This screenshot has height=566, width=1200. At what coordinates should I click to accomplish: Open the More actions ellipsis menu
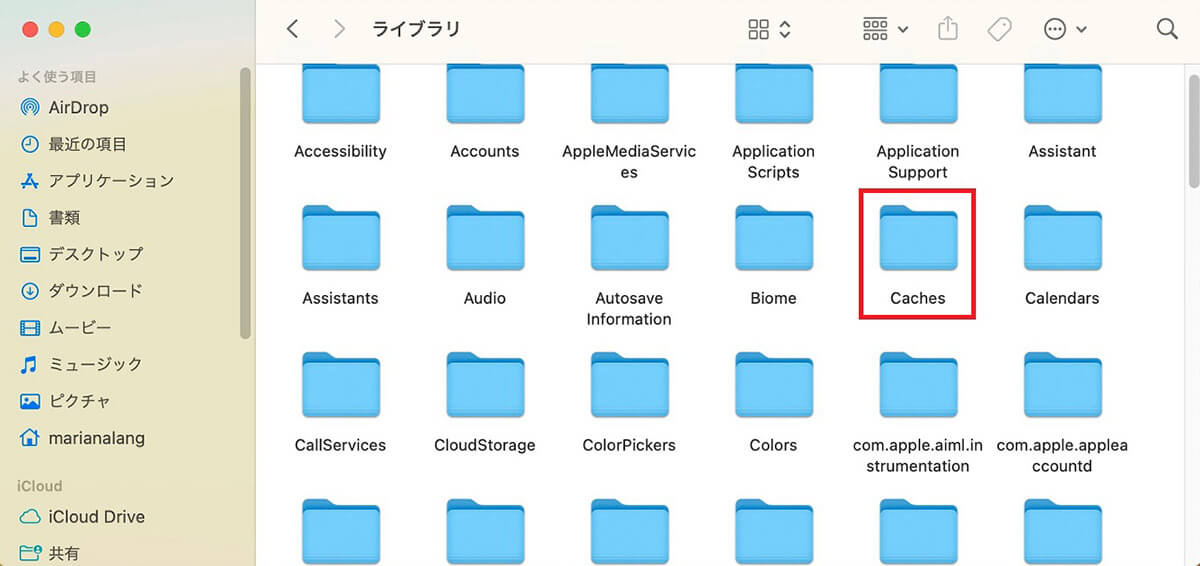point(1065,29)
